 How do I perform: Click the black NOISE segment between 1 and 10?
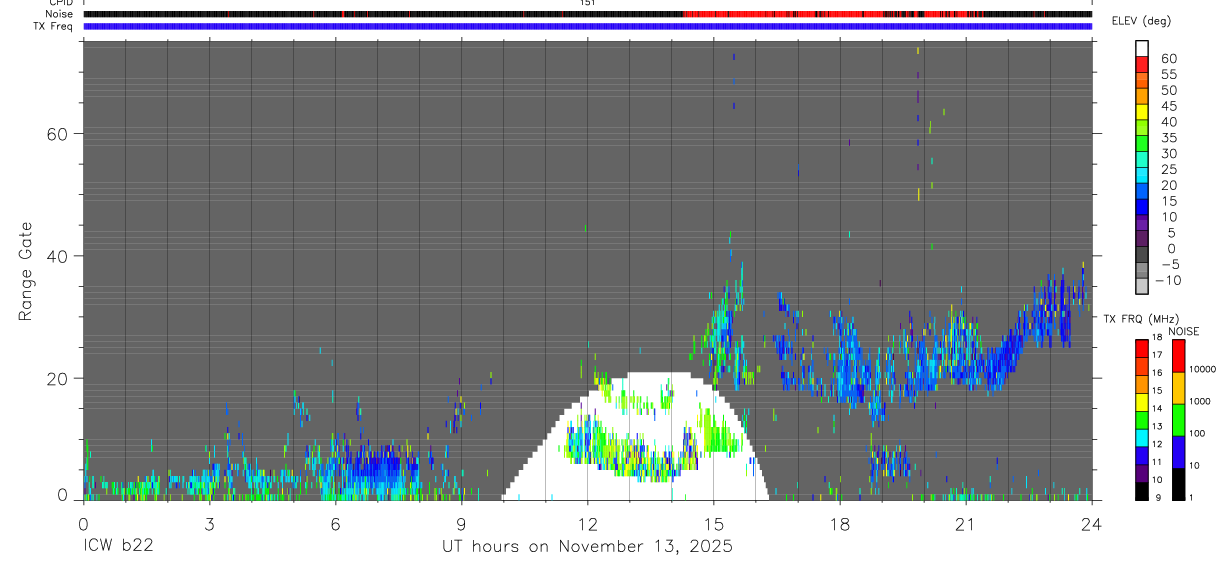[1178, 484]
